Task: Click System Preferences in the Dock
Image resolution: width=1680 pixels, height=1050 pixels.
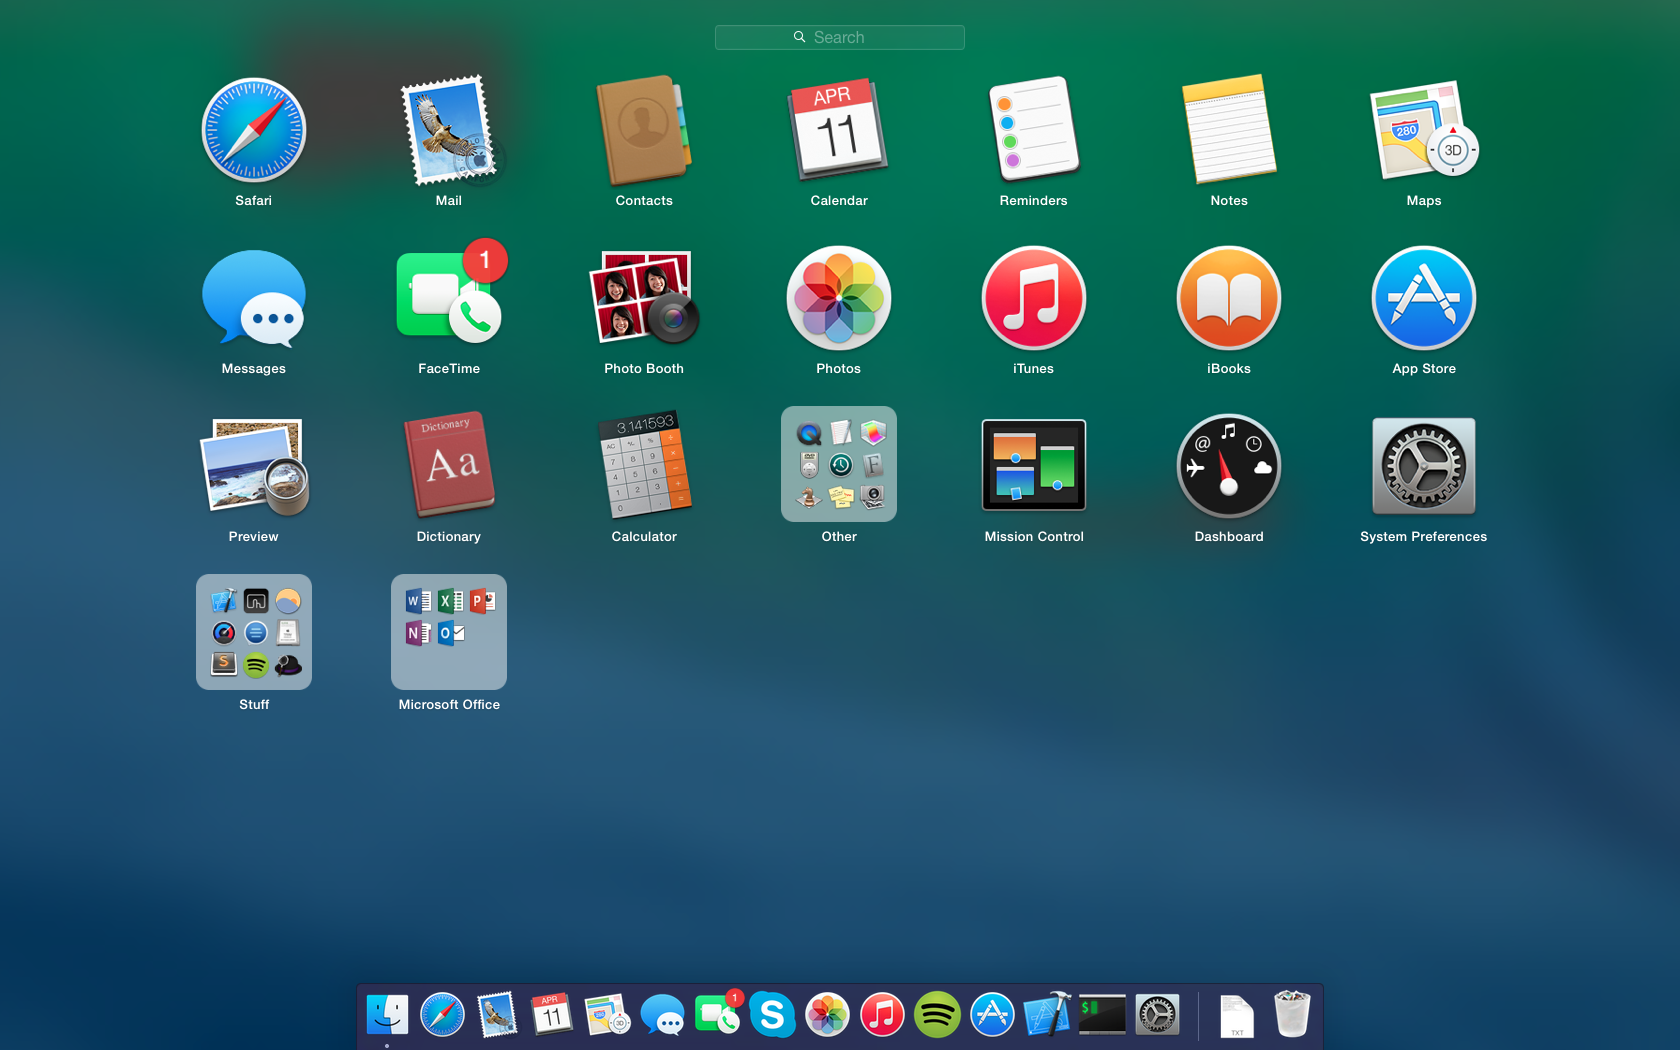Action: (x=1157, y=1015)
